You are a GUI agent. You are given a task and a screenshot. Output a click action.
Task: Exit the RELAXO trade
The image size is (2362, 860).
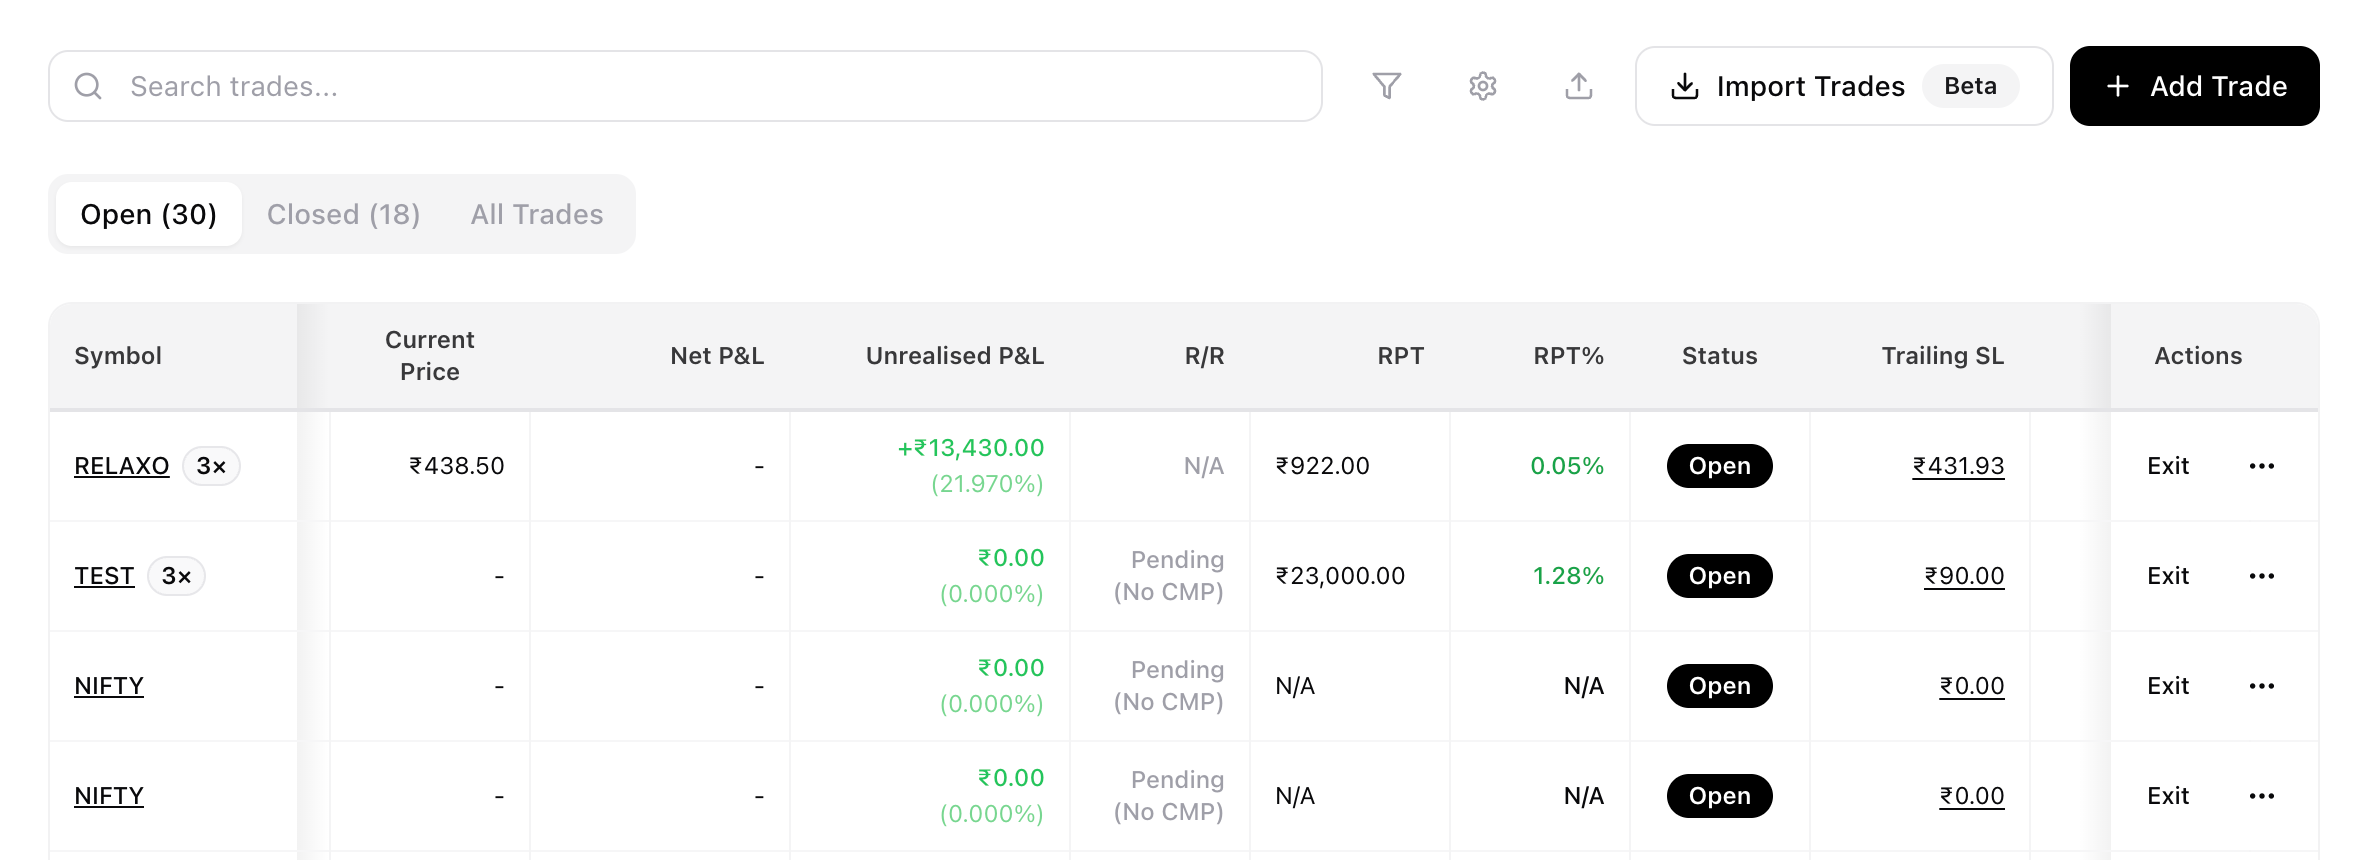coord(2167,466)
